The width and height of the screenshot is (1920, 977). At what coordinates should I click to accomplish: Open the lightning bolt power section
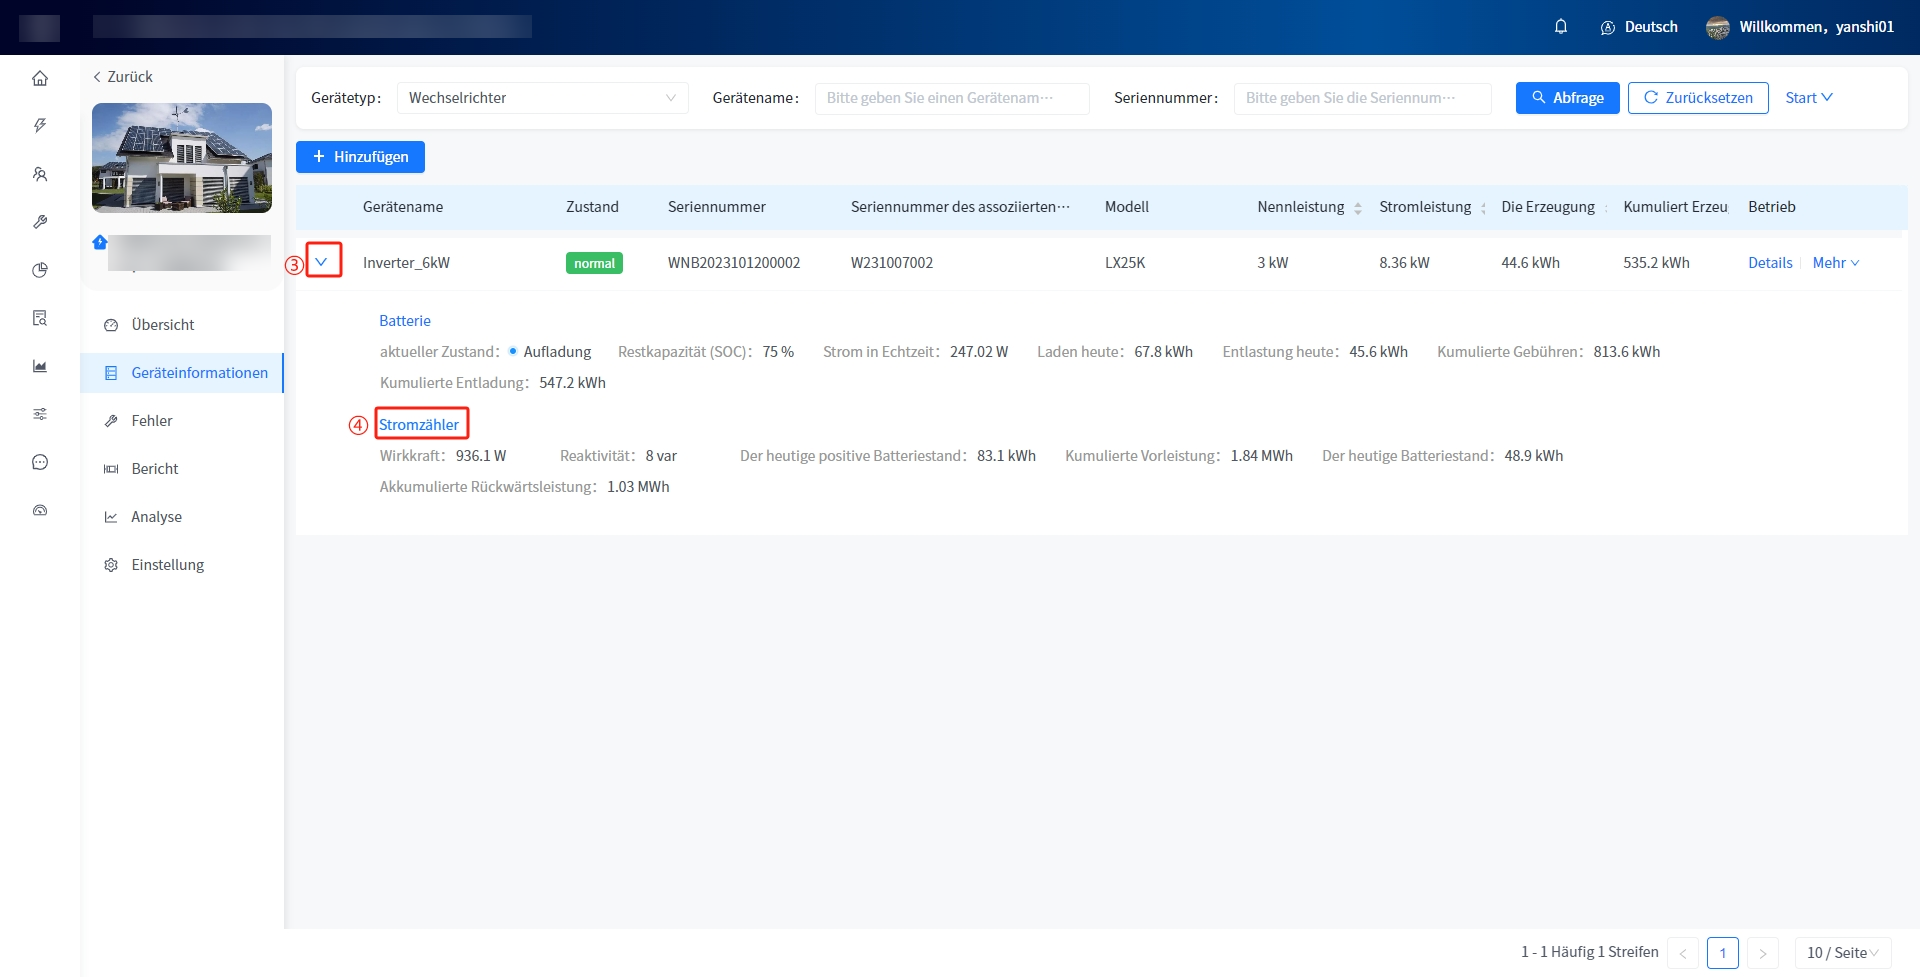point(40,126)
